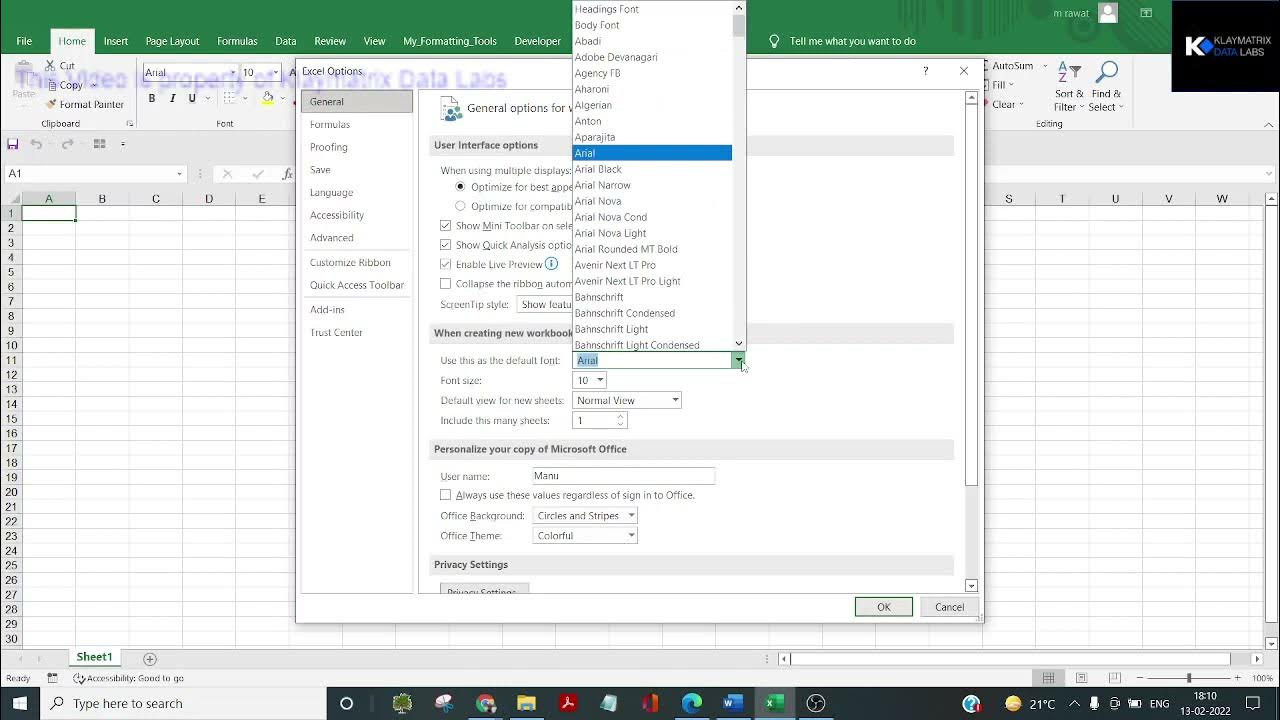Toggle Show Mini Toolbar on selection checkbox
Screen dimensions: 1280x720
[446, 226]
